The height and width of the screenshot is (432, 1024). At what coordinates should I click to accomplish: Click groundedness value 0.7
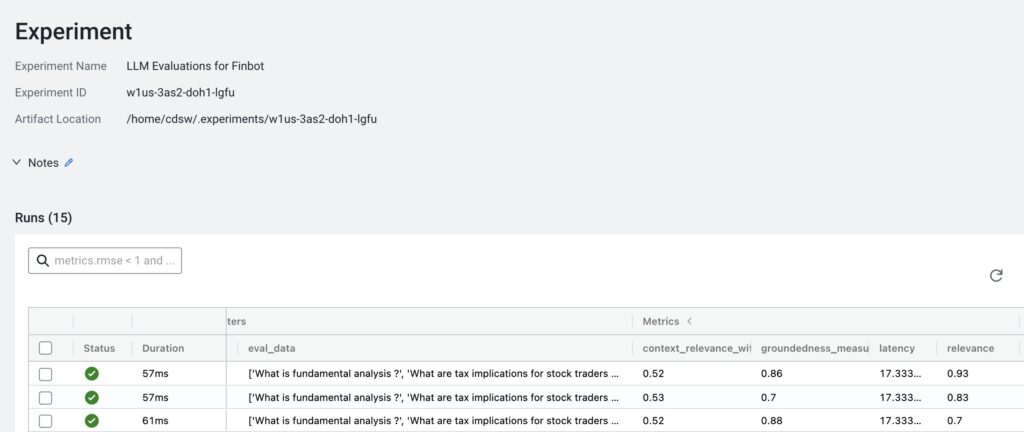click(768, 397)
